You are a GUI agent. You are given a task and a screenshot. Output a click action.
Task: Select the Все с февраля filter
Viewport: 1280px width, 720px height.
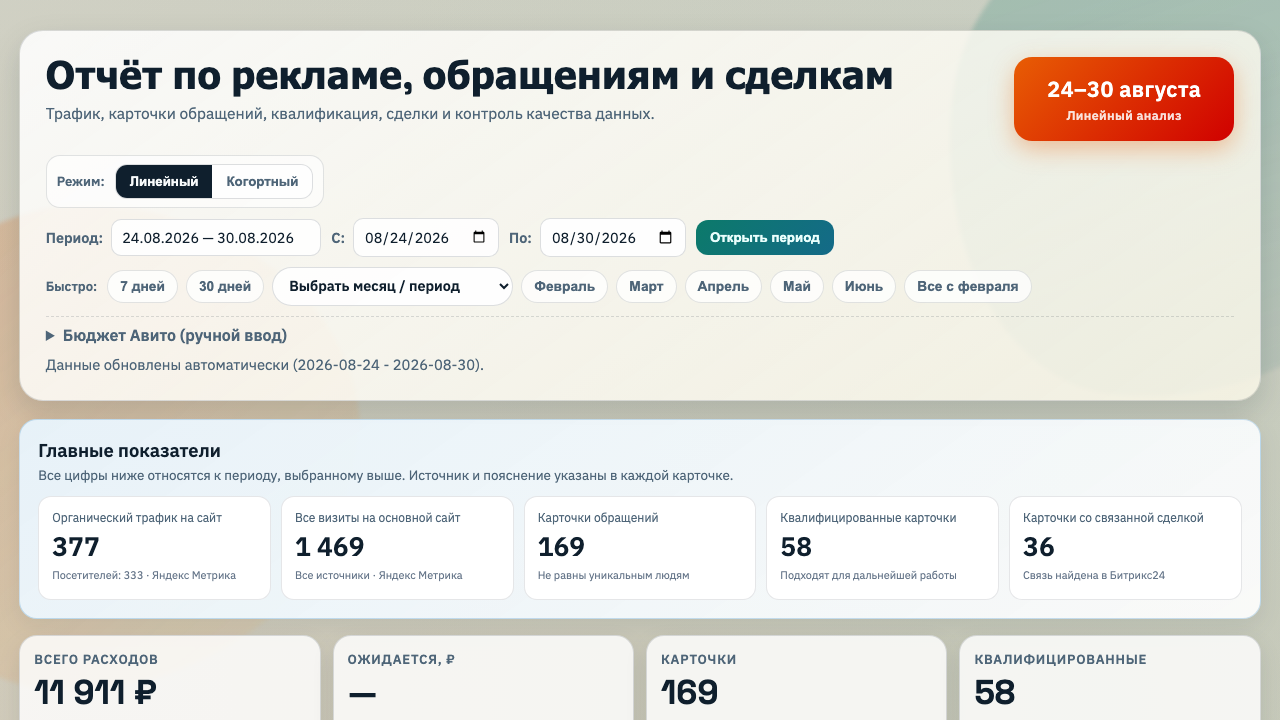pos(968,286)
